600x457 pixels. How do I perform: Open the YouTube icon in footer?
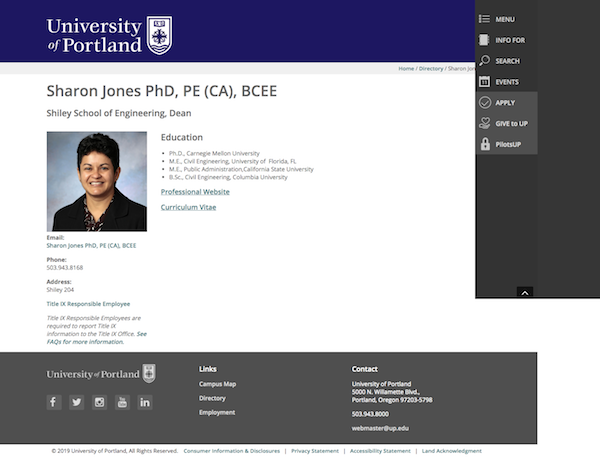click(x=122, y=402)
